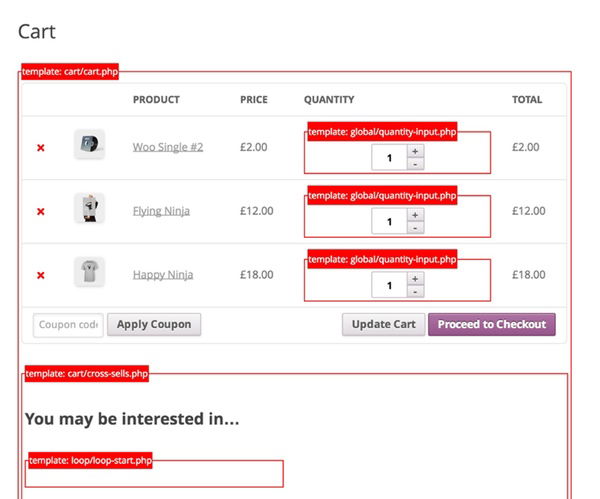Open the Woo Single #2 product link
Image resolution: width=600 pixels, height=499 pixels.
coord(168,147)
